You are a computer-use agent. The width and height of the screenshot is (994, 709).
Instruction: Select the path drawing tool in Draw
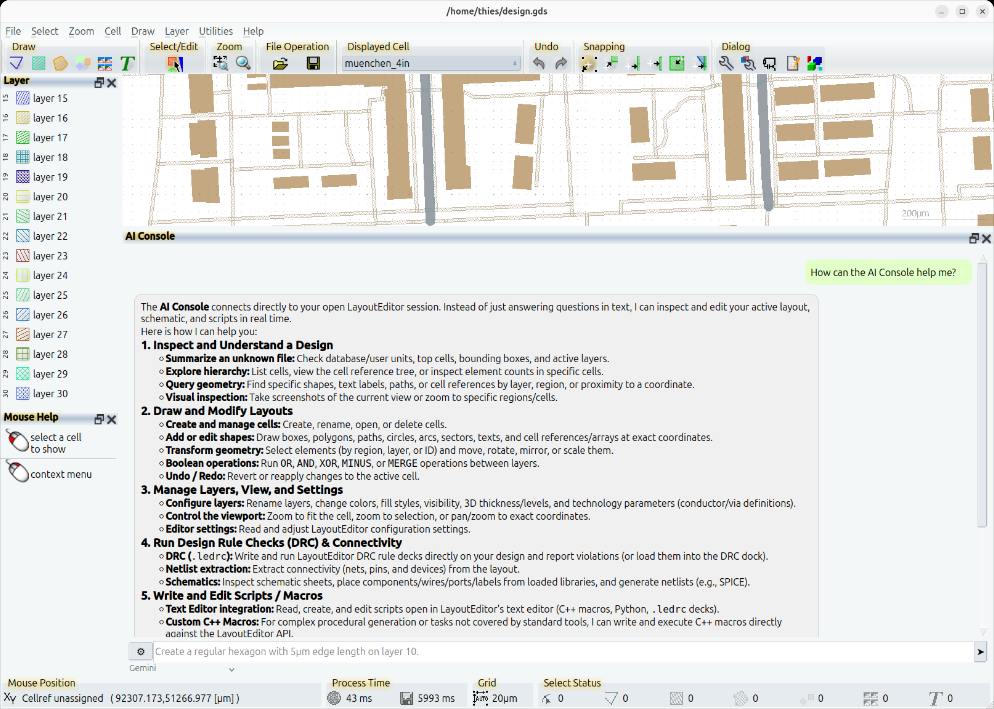(16, 63)
